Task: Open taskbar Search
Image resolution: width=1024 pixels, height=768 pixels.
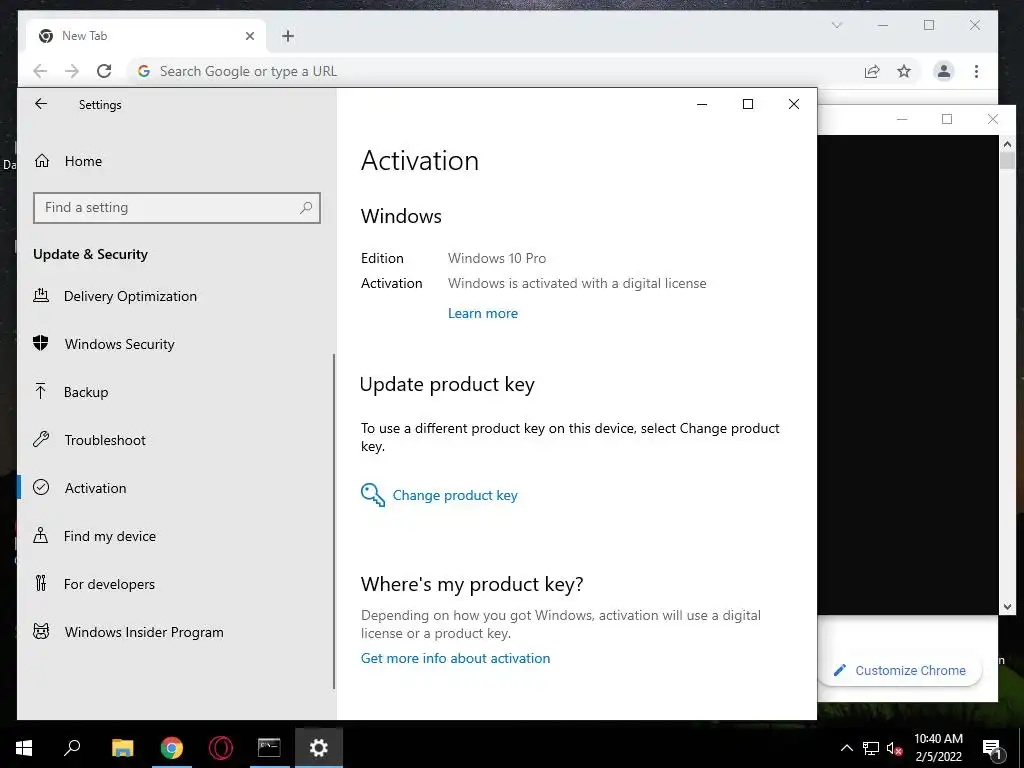Action: pyautogui.click(x=72, y=748)
